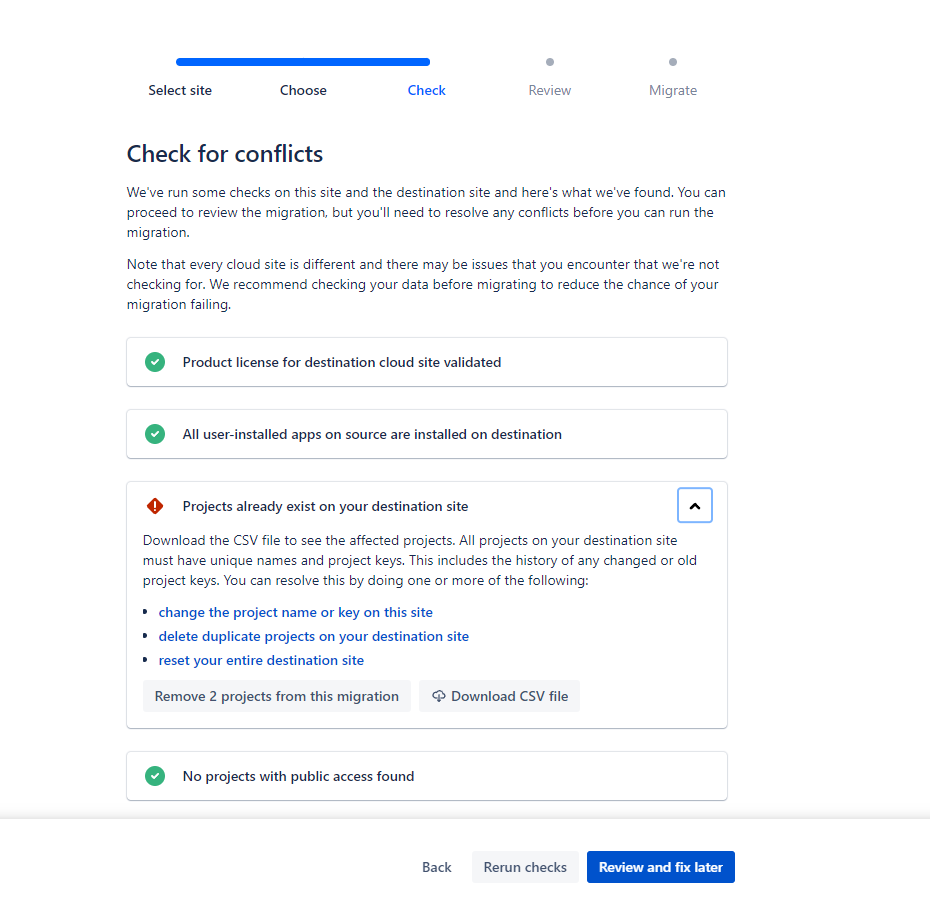Viewport: 930px width, 912px height.
Task: Jump to the Migrate step
Action: point(672,90)
